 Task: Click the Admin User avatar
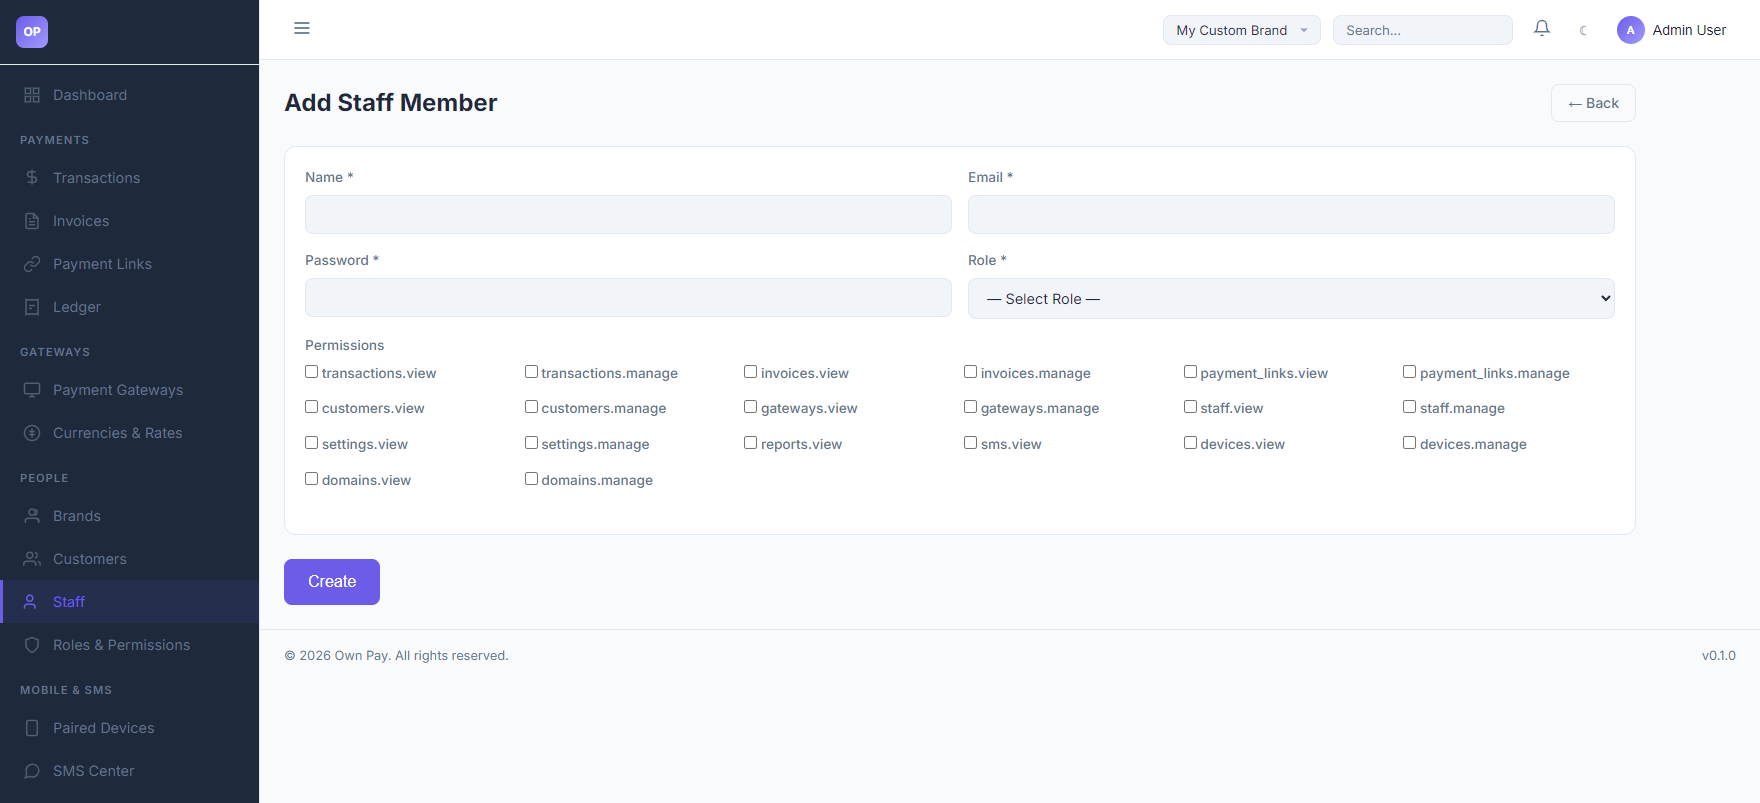(x=1631, y=30)
